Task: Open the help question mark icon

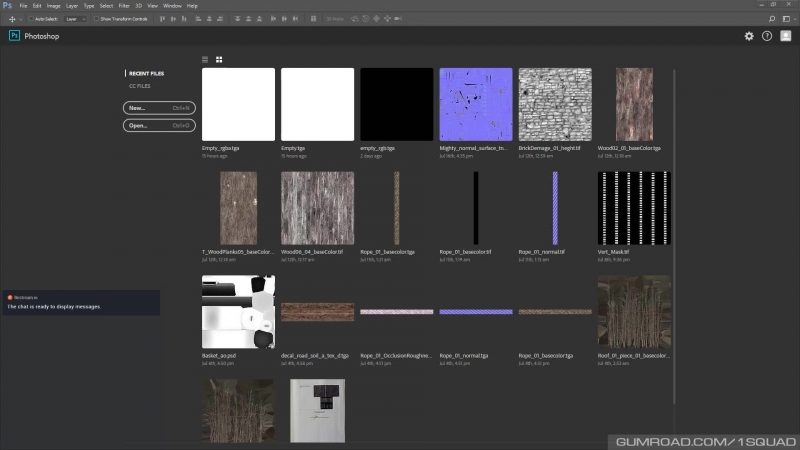Action: (x=767, y=36)
